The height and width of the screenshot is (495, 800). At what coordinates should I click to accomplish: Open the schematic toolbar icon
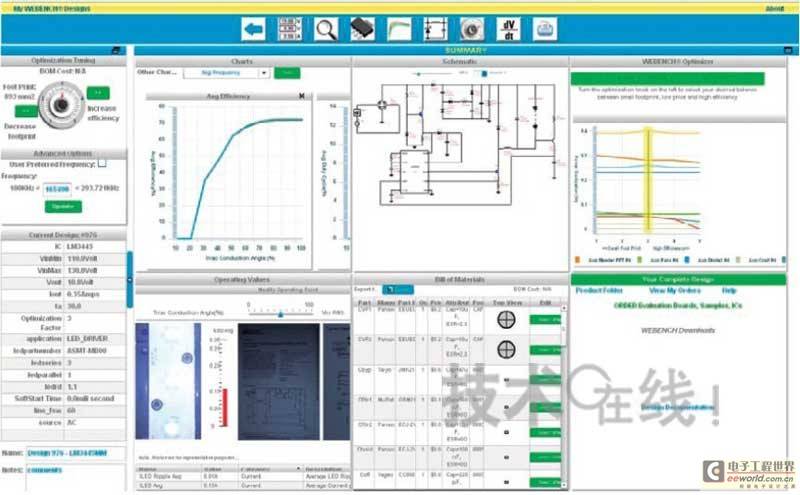click(x=435, y=29)
